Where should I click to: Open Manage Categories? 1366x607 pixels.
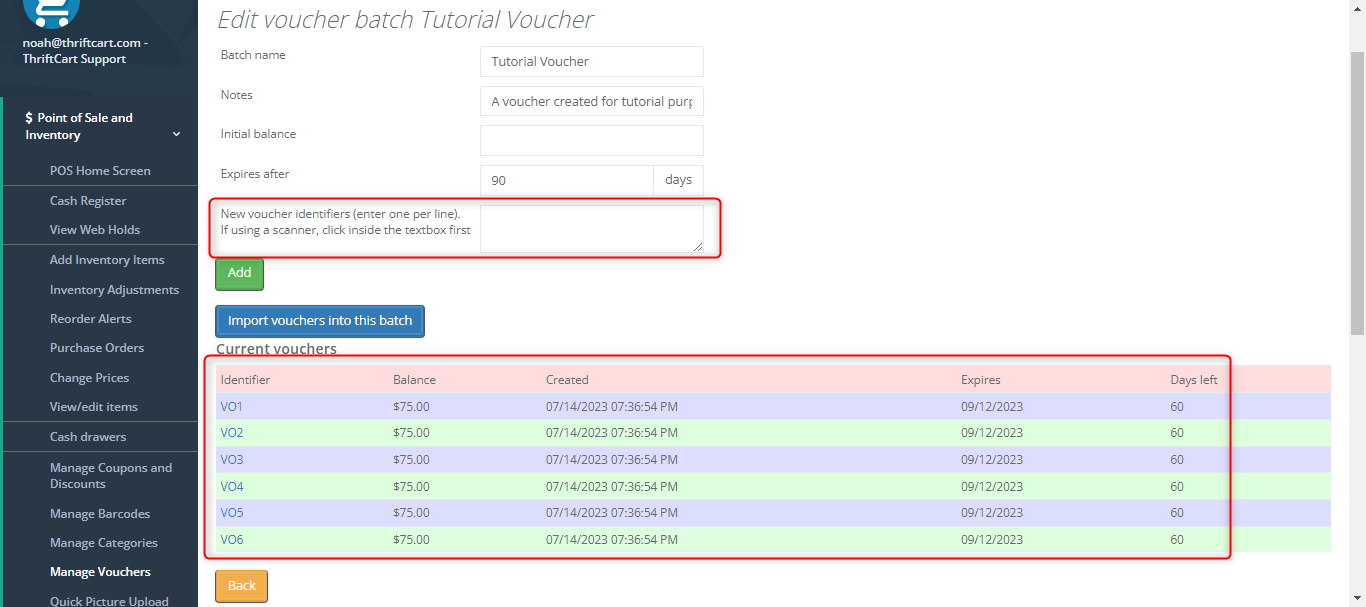[x=103, y=542]
